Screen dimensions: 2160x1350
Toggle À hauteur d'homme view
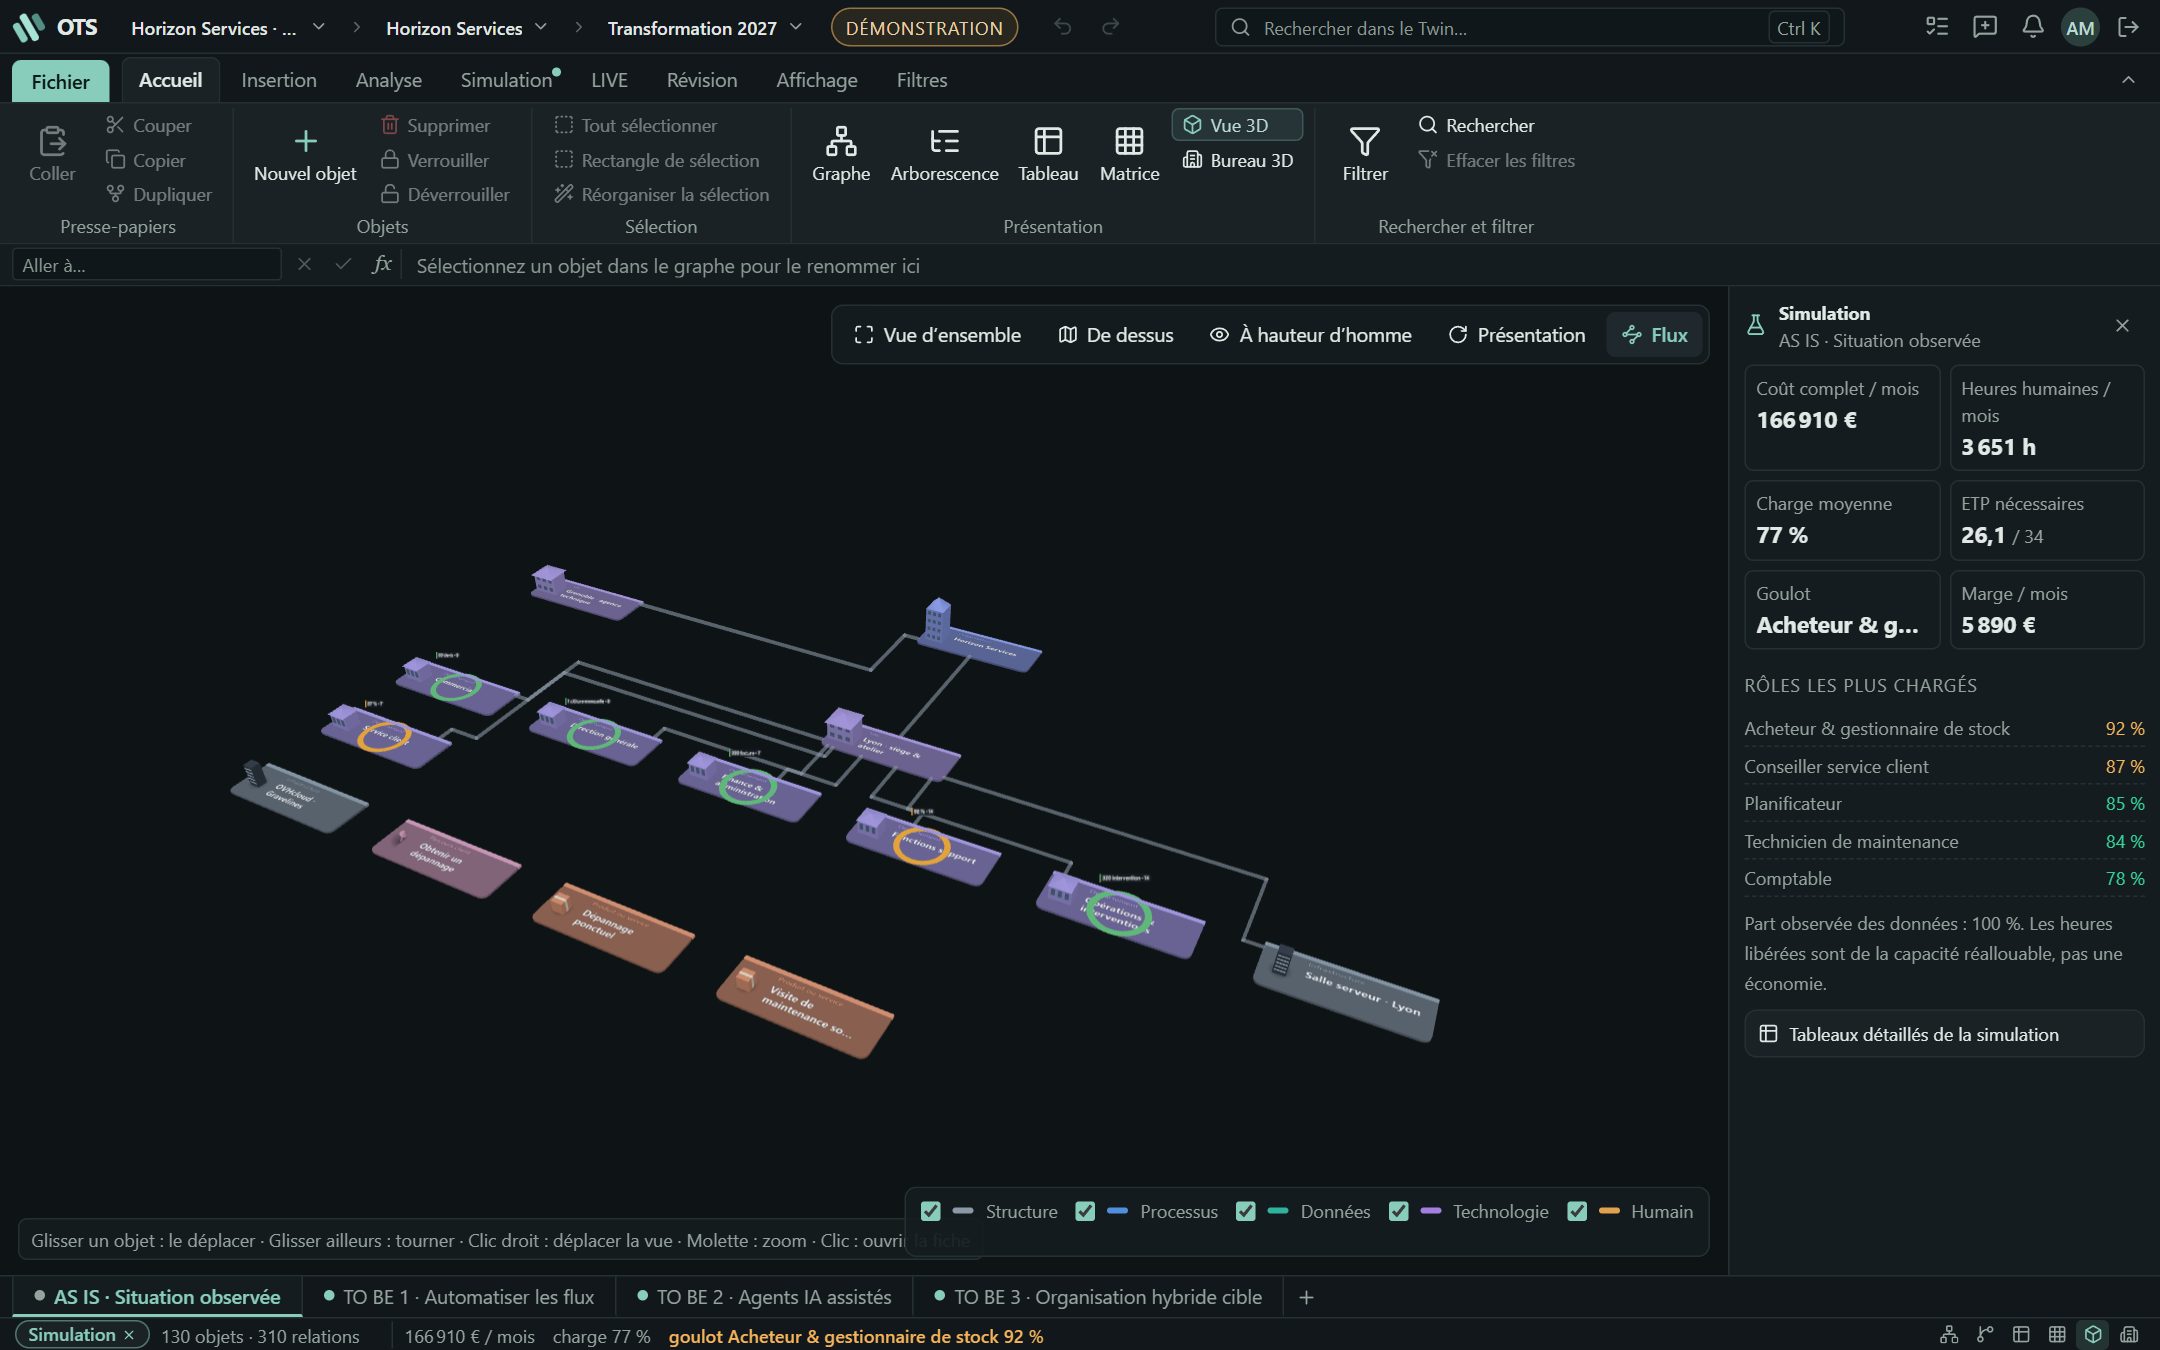click(1311, 335)
